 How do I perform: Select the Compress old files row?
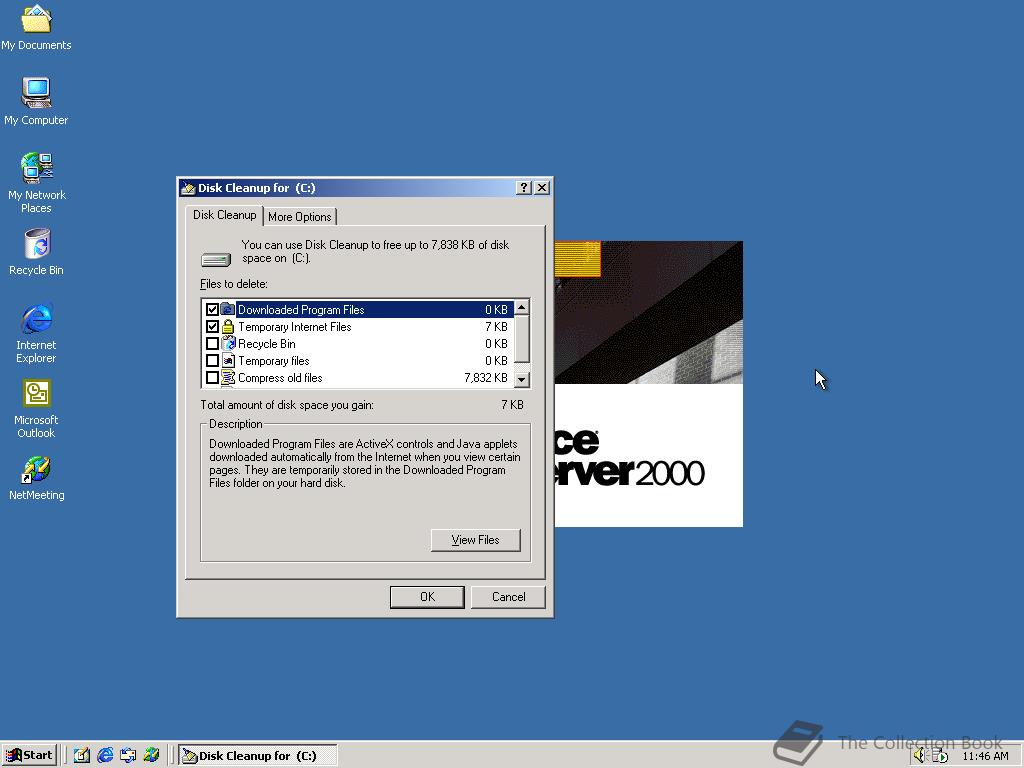pos(359,377)
